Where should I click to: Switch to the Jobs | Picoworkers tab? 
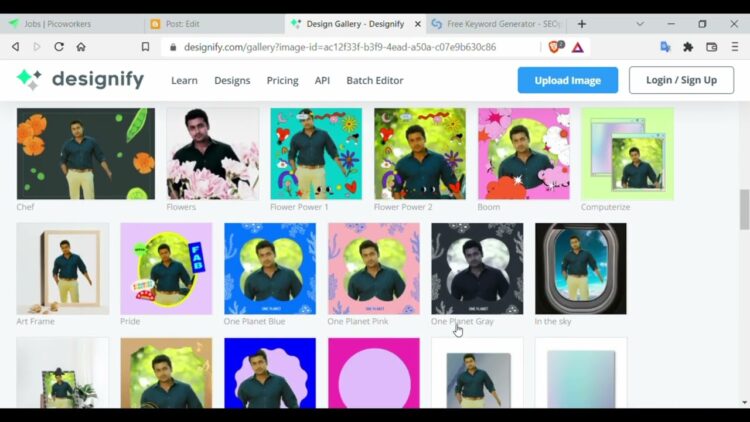pyautogui.click(x=72, y=24)
